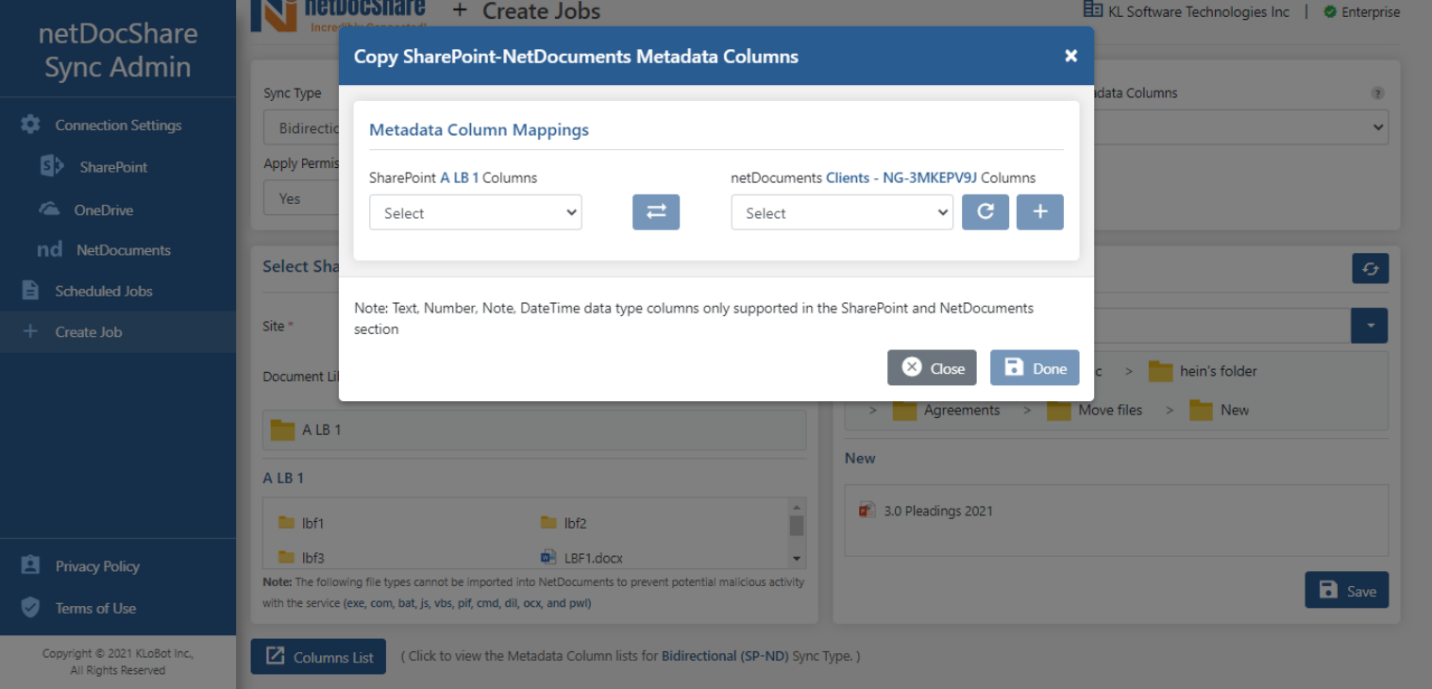Click the Move files folder breadcrumb
This screenshot has width=1432, height=689.
point(1095,410)
